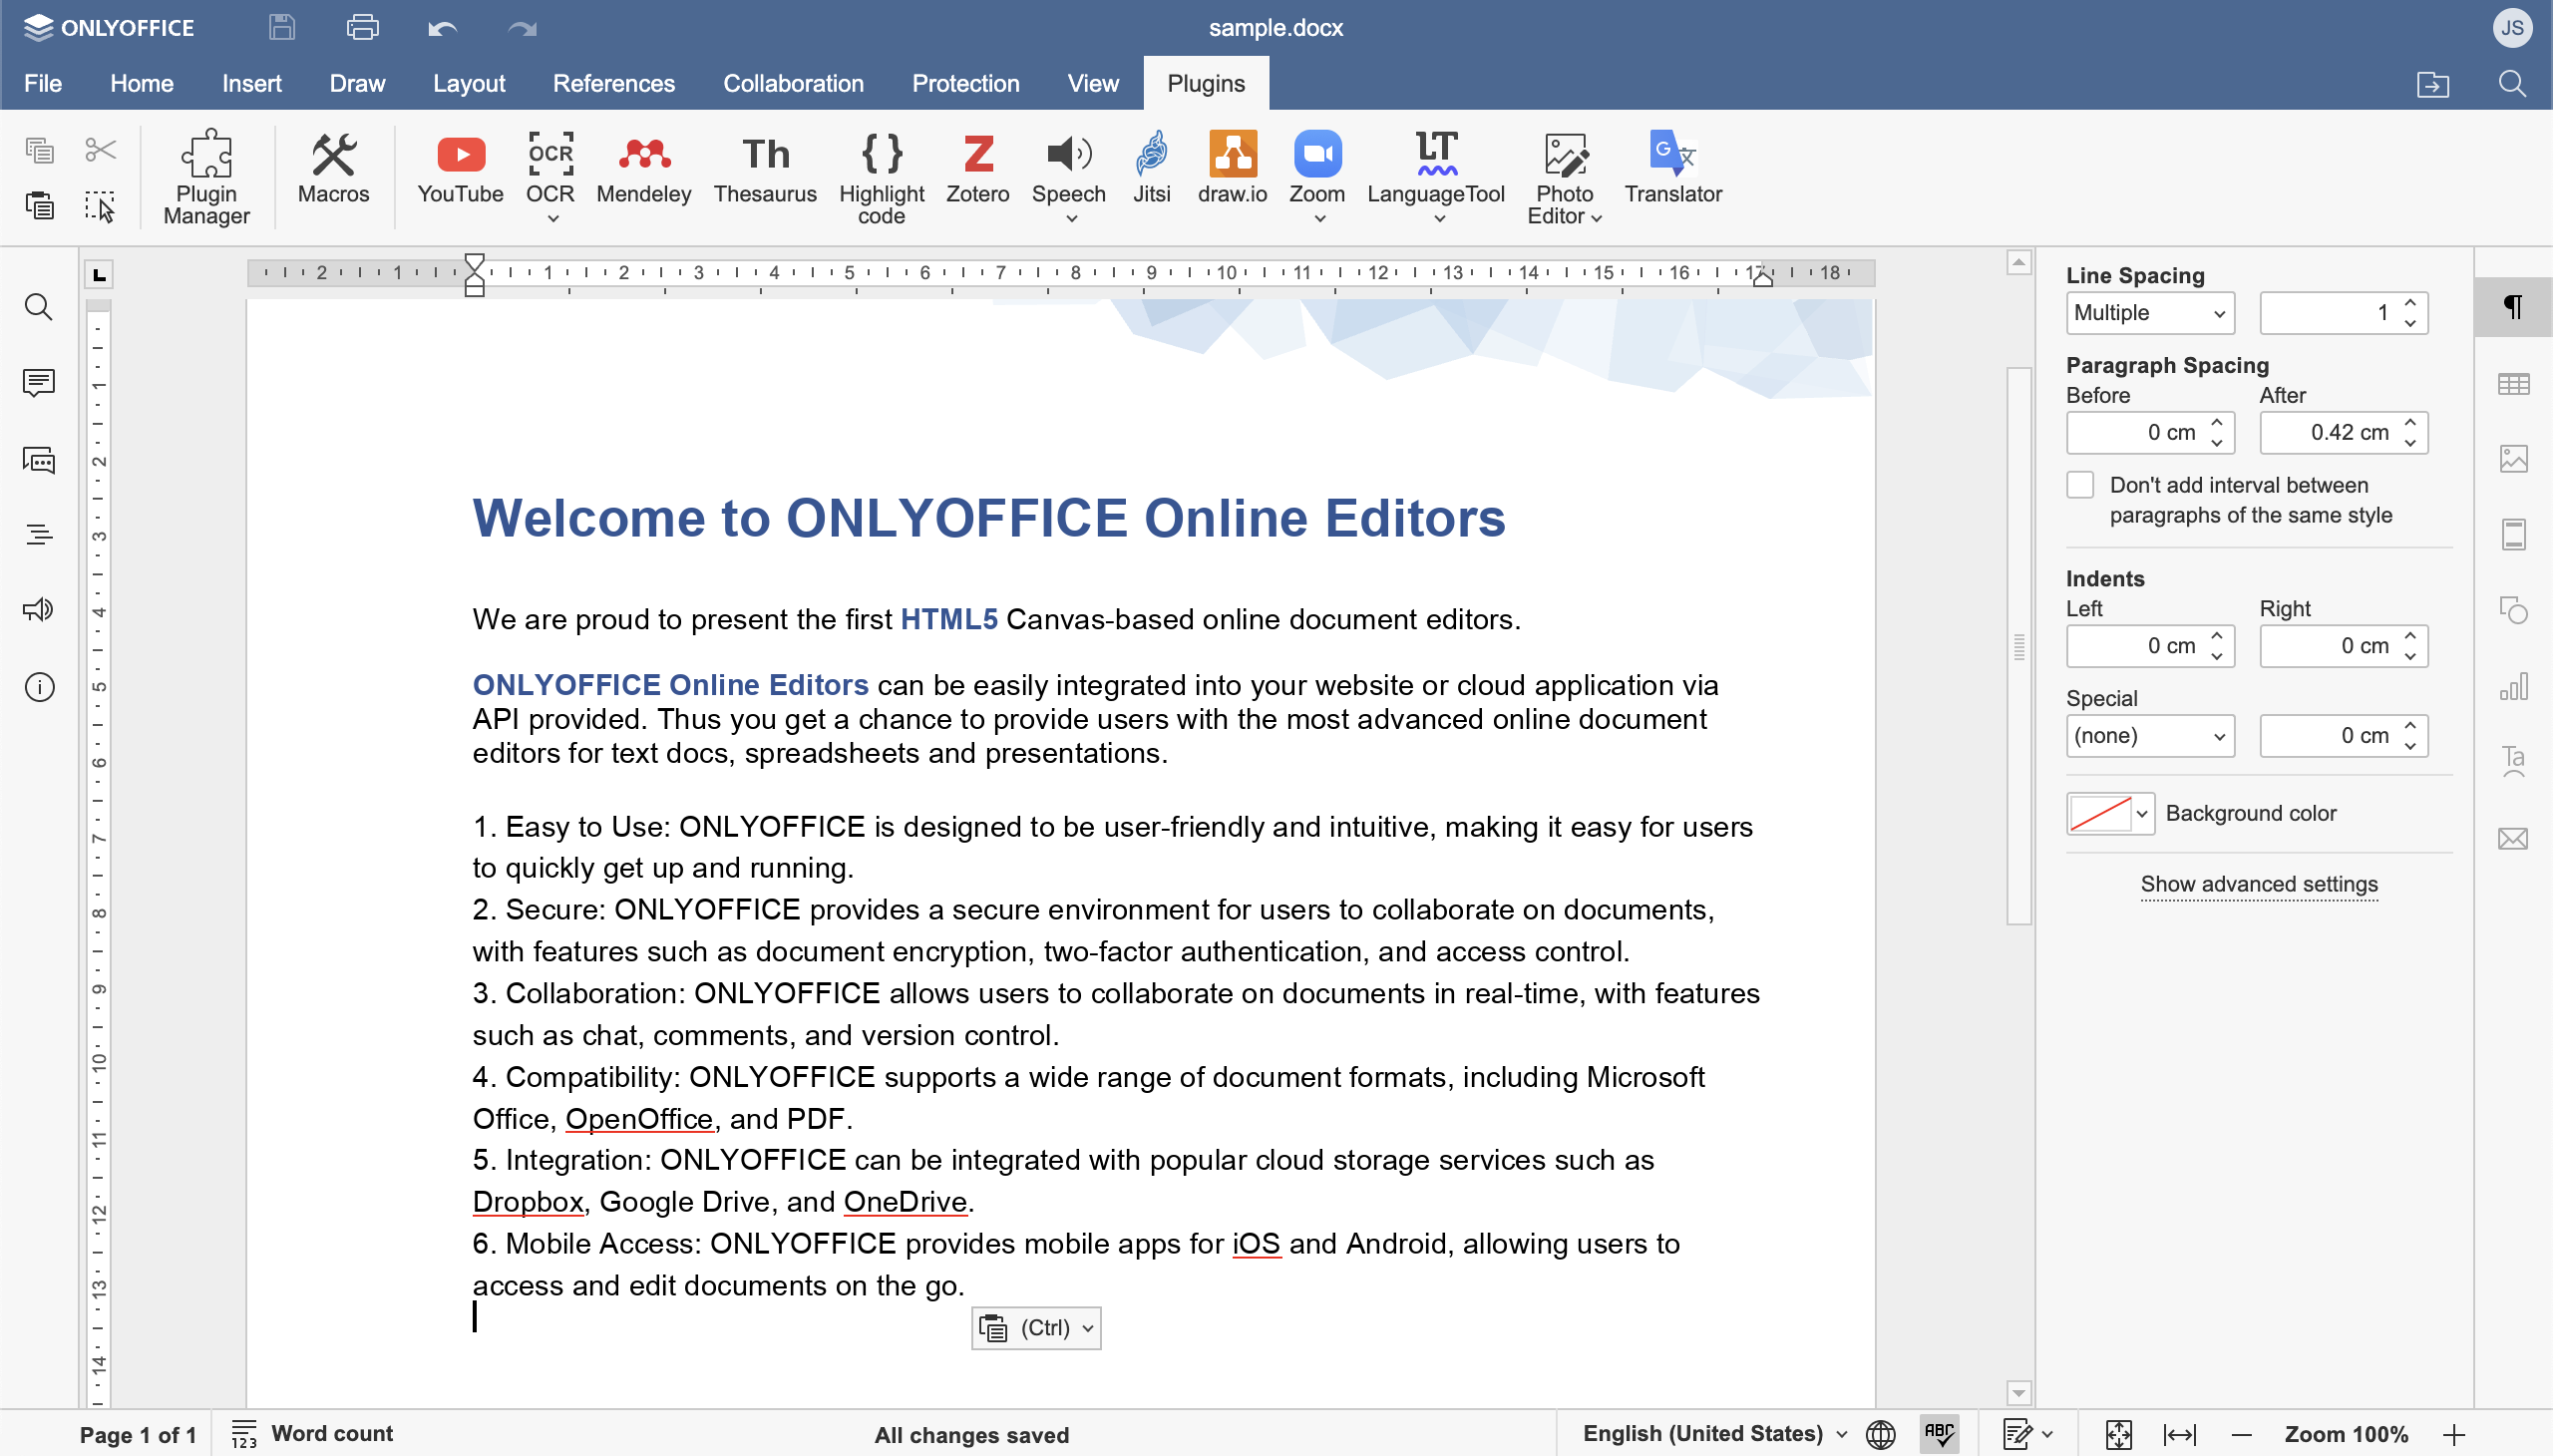Screen dimensions: 2553x1456
Task: Click Page 1 of 1 indicator
Action: (138, 1434)
